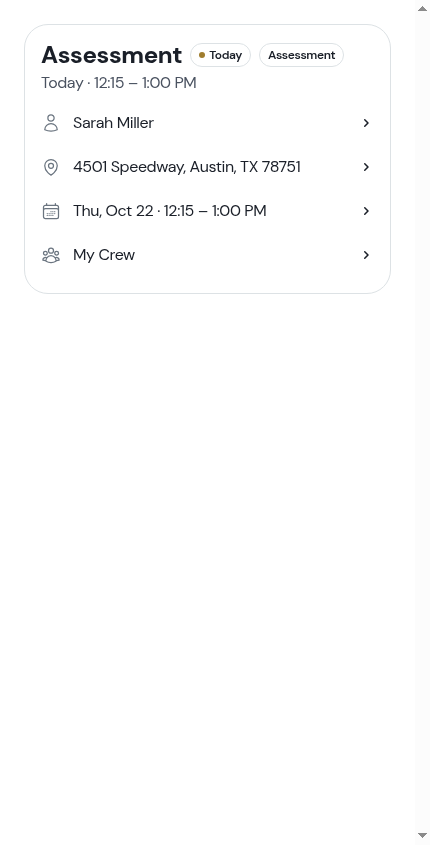
Task: Expand the Sarah Miller row chevron
Action: (366, 123)
